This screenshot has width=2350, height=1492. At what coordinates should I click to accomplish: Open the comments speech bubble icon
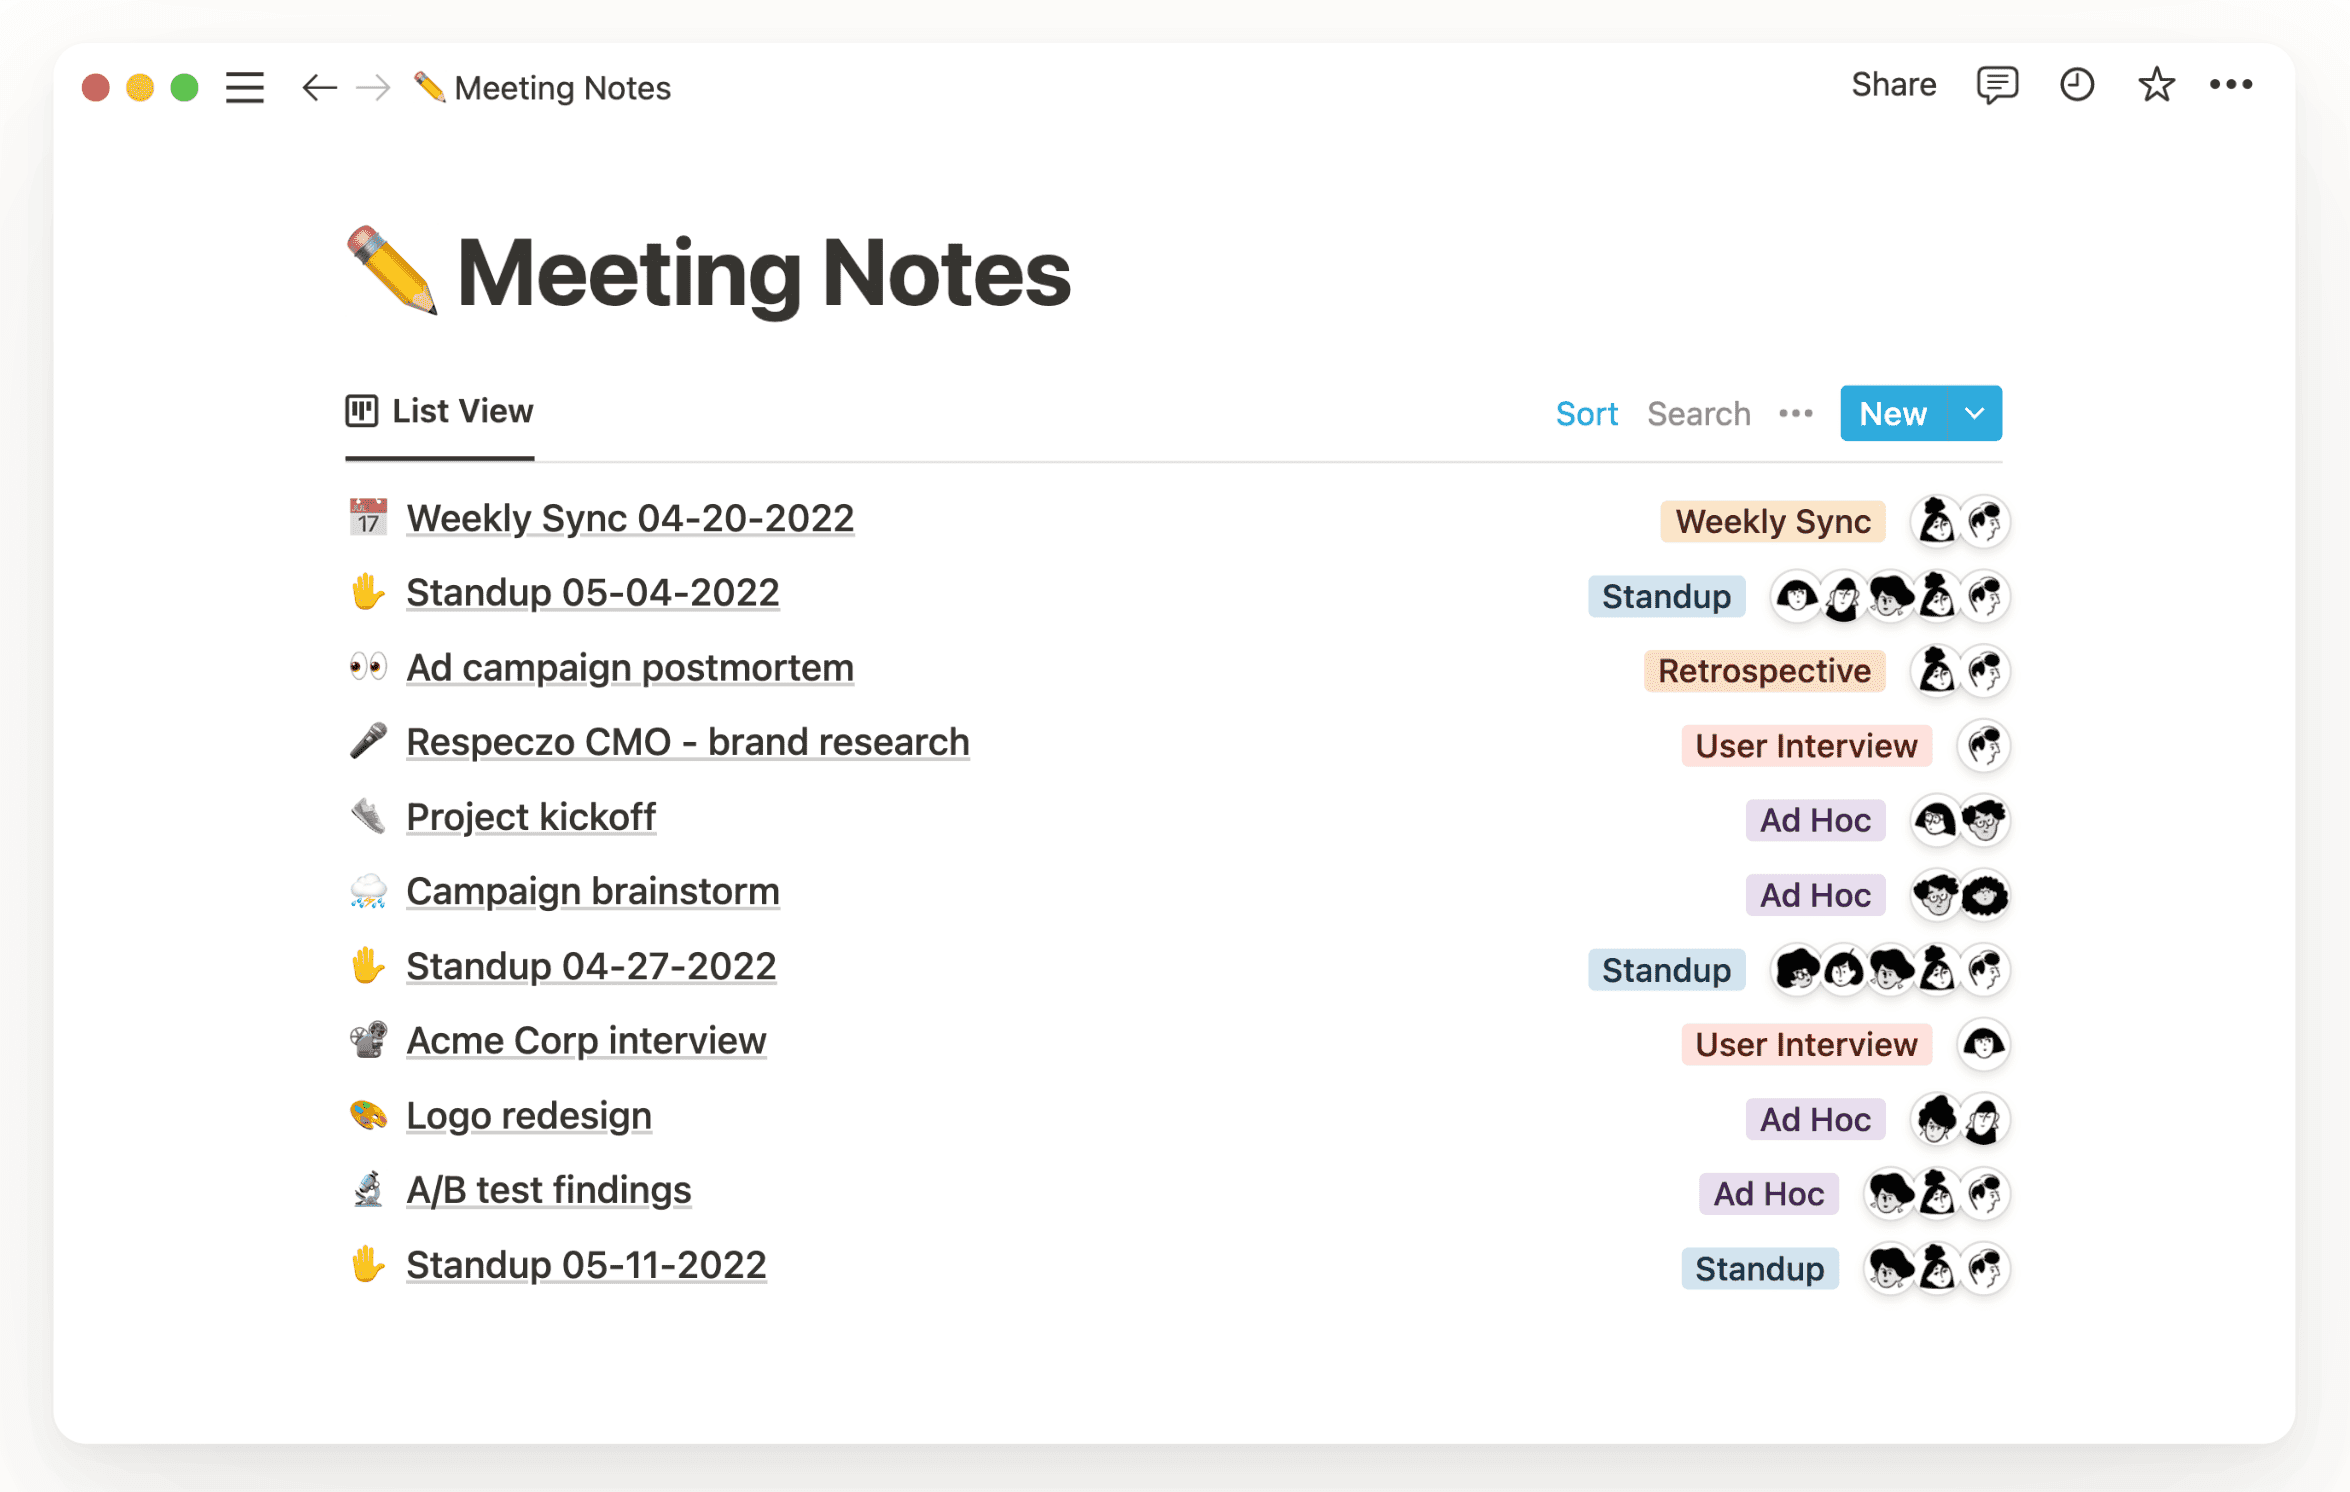[1996, 86]
